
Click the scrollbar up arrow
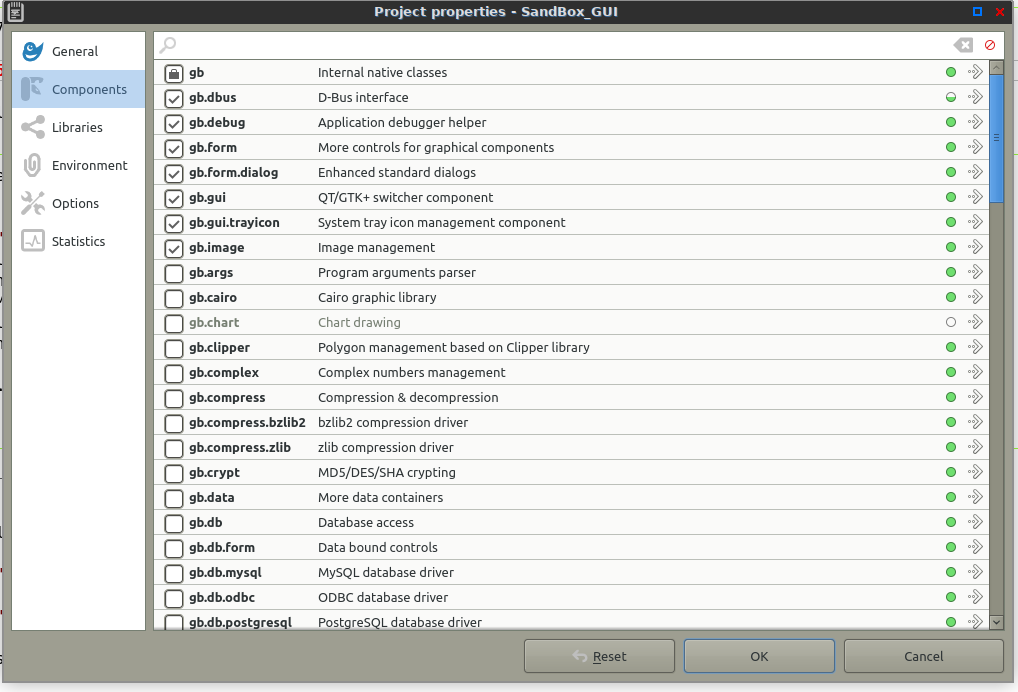click(996, 68)
